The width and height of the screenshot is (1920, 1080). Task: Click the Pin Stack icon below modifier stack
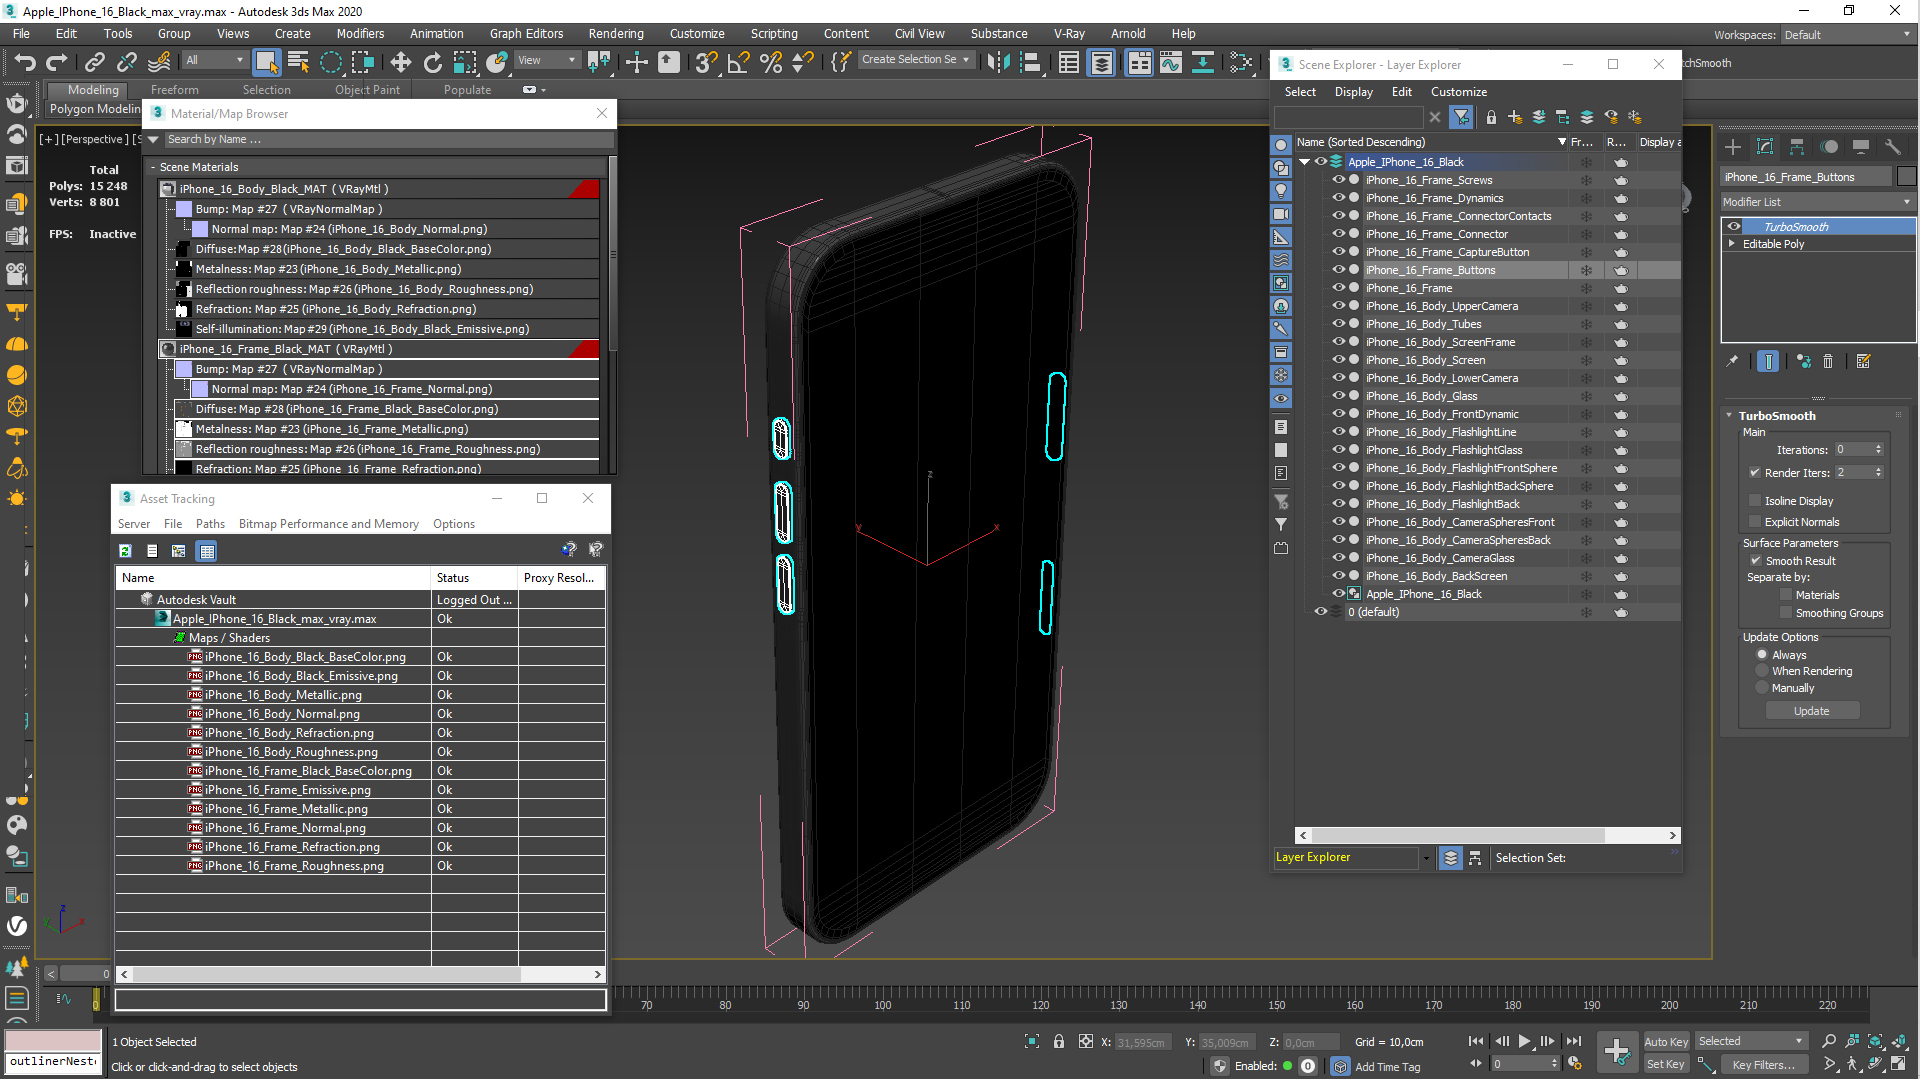point(1732,361)
